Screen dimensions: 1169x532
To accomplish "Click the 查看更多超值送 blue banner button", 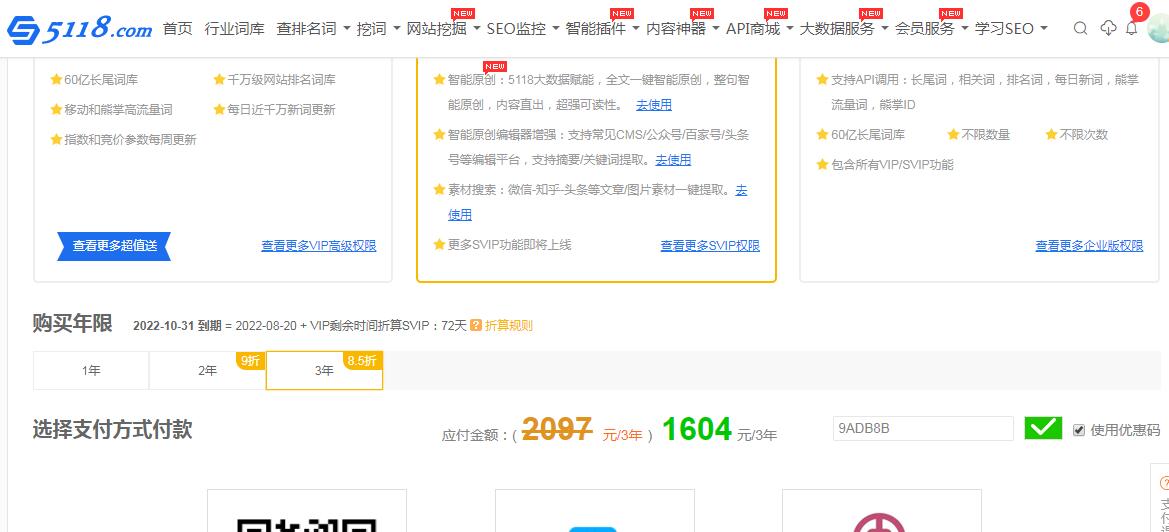I will [x=114, y=246].
